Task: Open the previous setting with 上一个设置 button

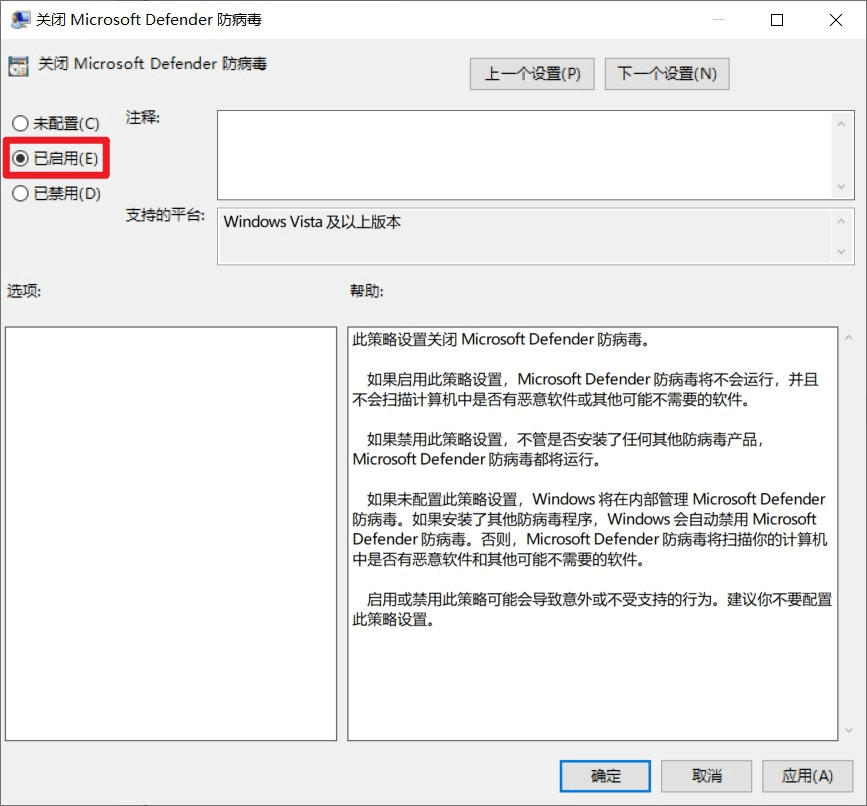Action: (531, 73)
